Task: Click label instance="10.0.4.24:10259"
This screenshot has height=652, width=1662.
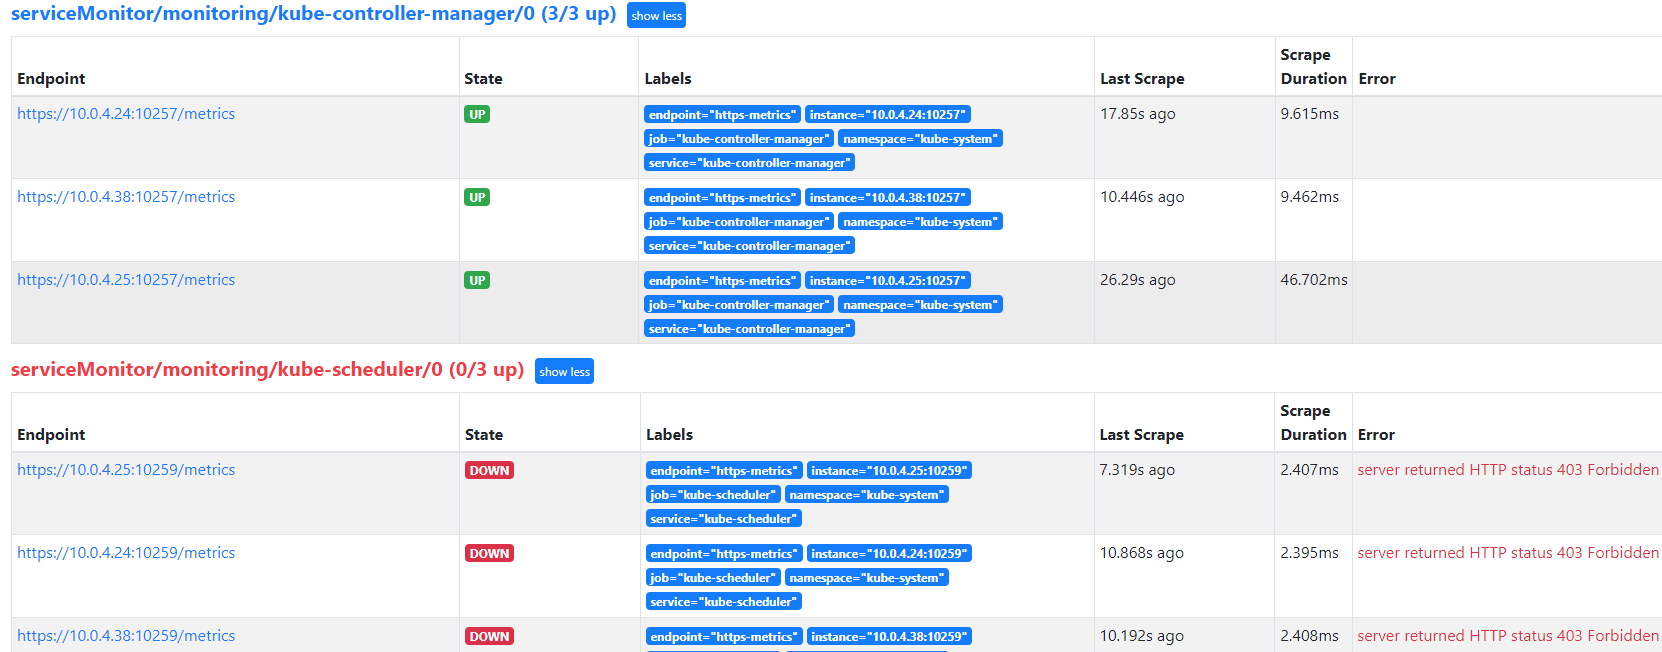Action: [x=889, y=554]
